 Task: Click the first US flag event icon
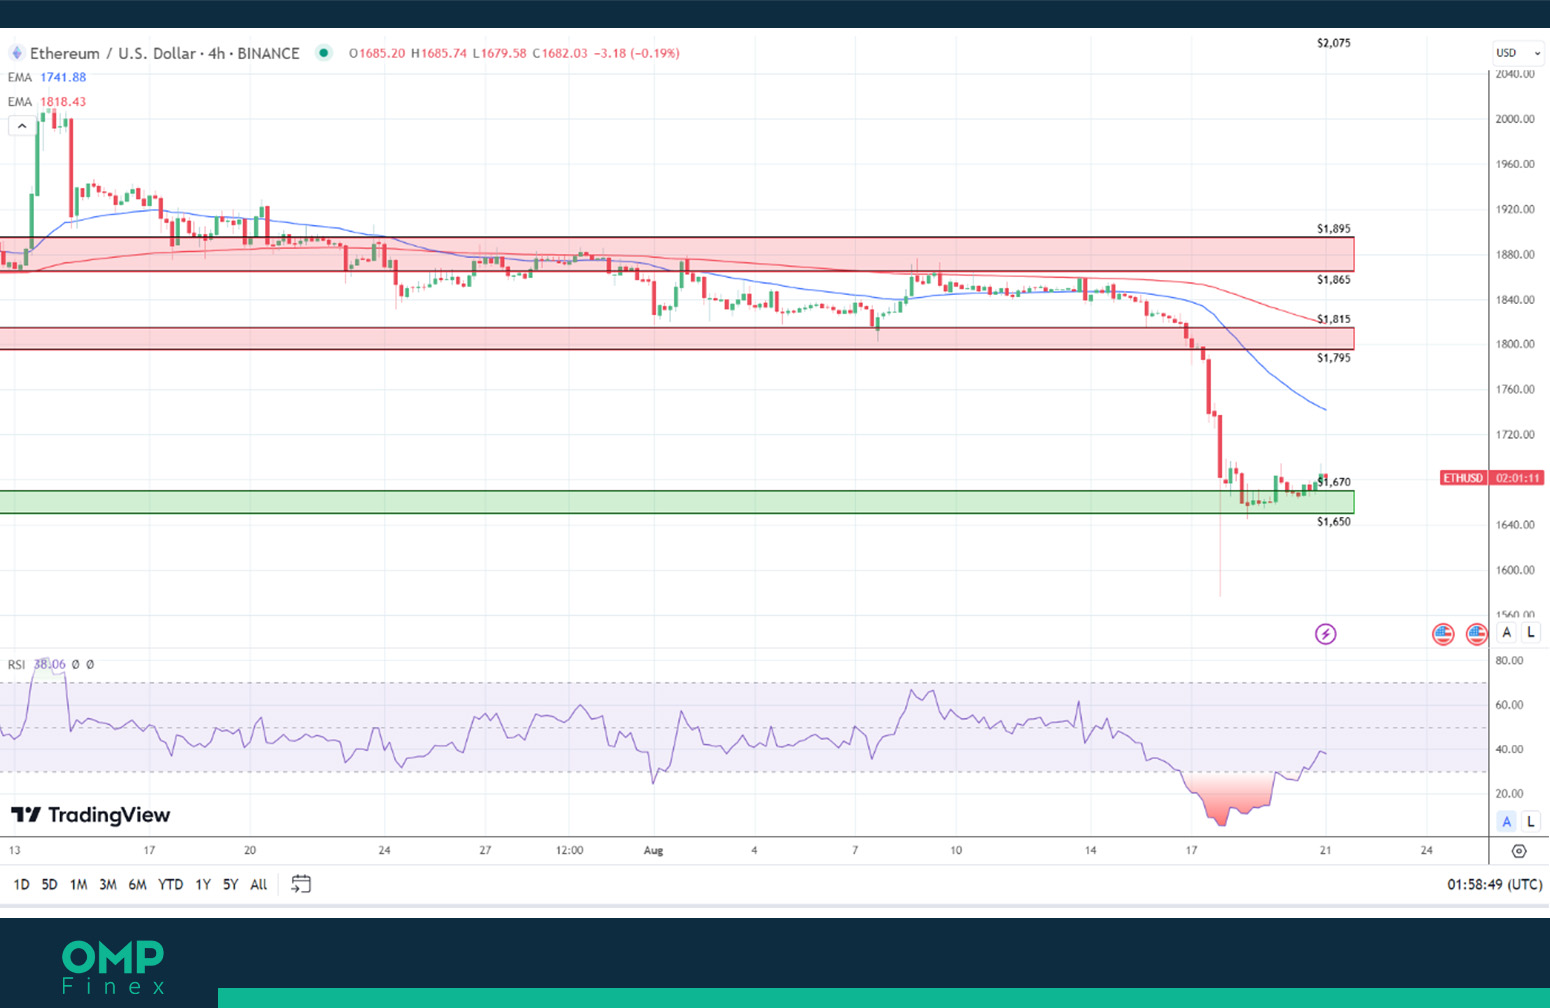(x=1442, y=634)
